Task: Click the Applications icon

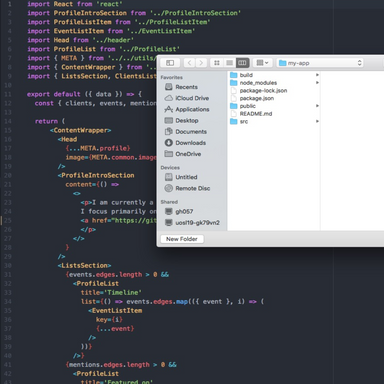Action: [169, 109]
